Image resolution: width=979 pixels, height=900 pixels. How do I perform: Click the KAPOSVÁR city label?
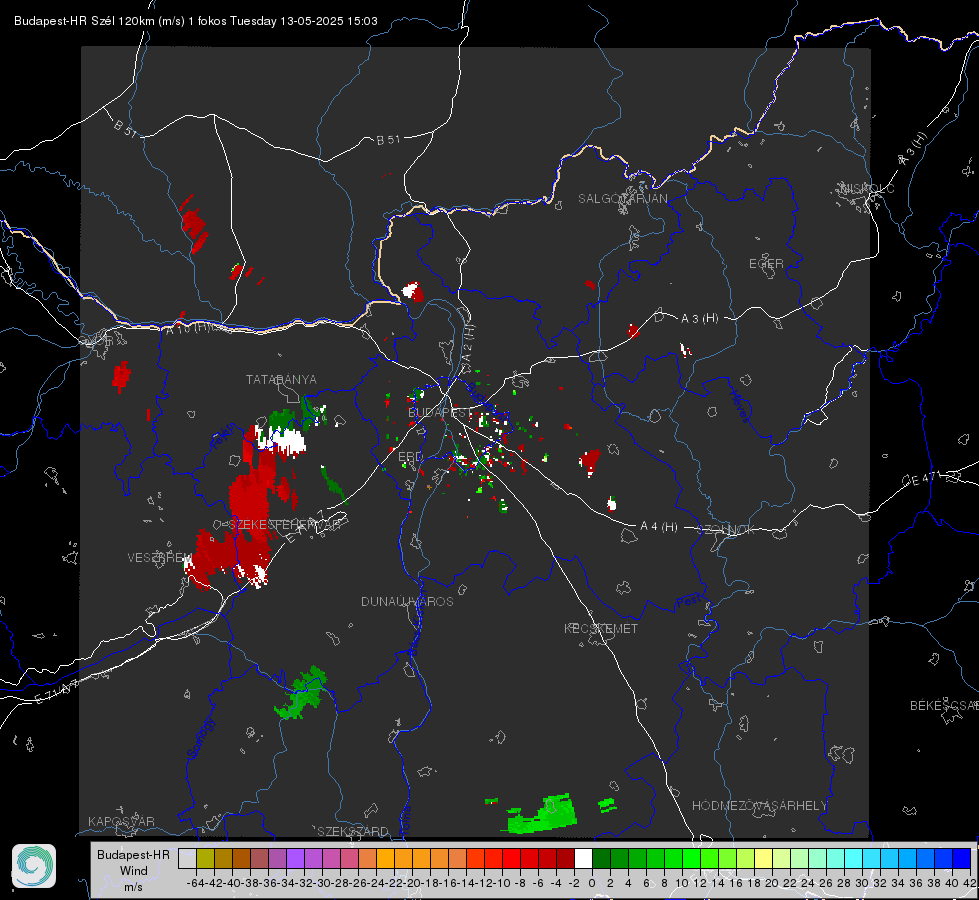(121, 821)
